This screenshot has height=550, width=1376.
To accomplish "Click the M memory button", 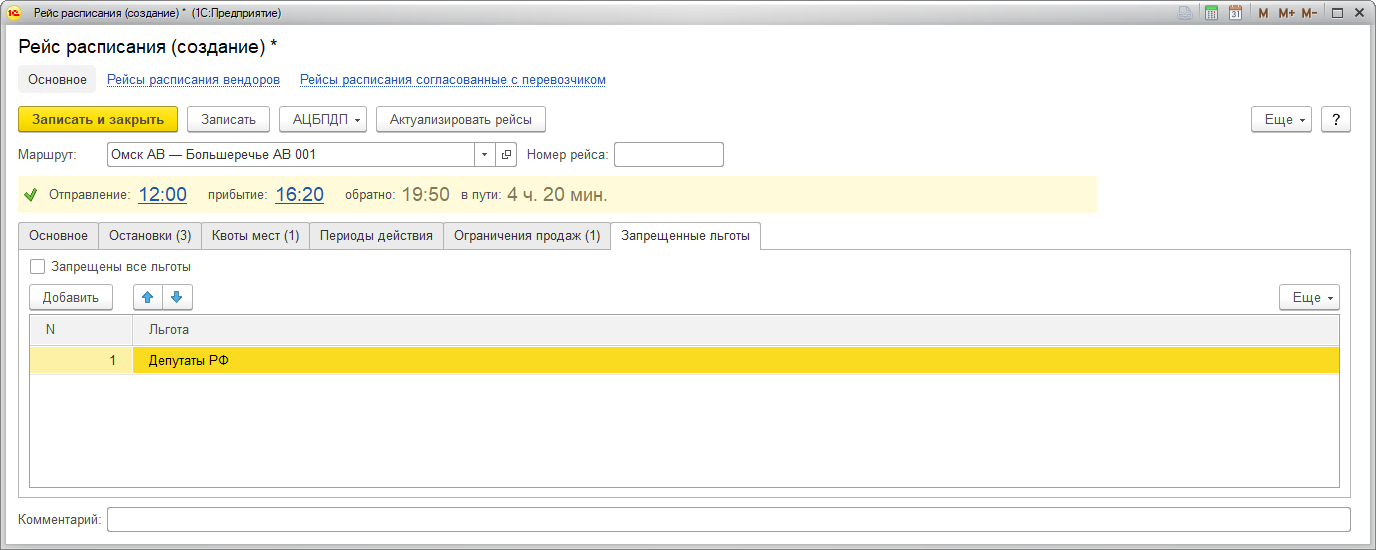I will (1263, 13).
